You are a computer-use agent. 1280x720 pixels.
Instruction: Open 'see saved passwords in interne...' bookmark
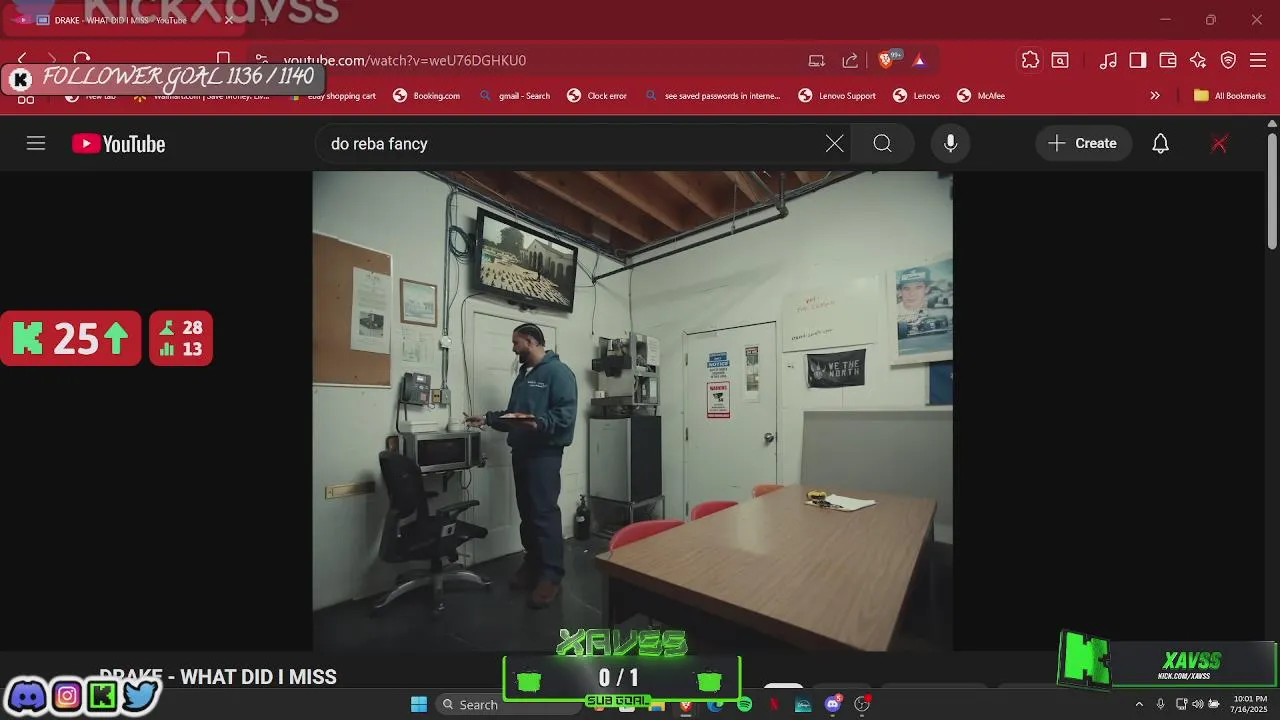(x=712, y=96)
